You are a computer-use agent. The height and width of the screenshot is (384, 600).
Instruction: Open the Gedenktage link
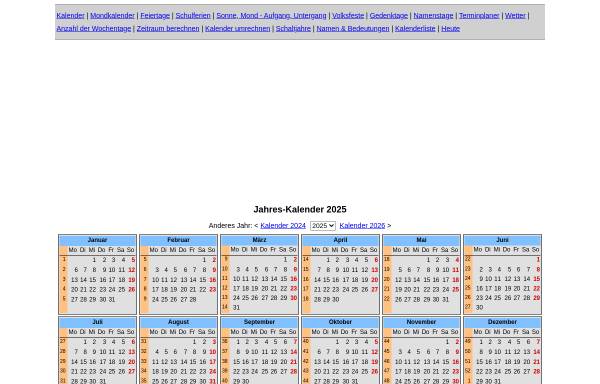(x=389, y=16)
